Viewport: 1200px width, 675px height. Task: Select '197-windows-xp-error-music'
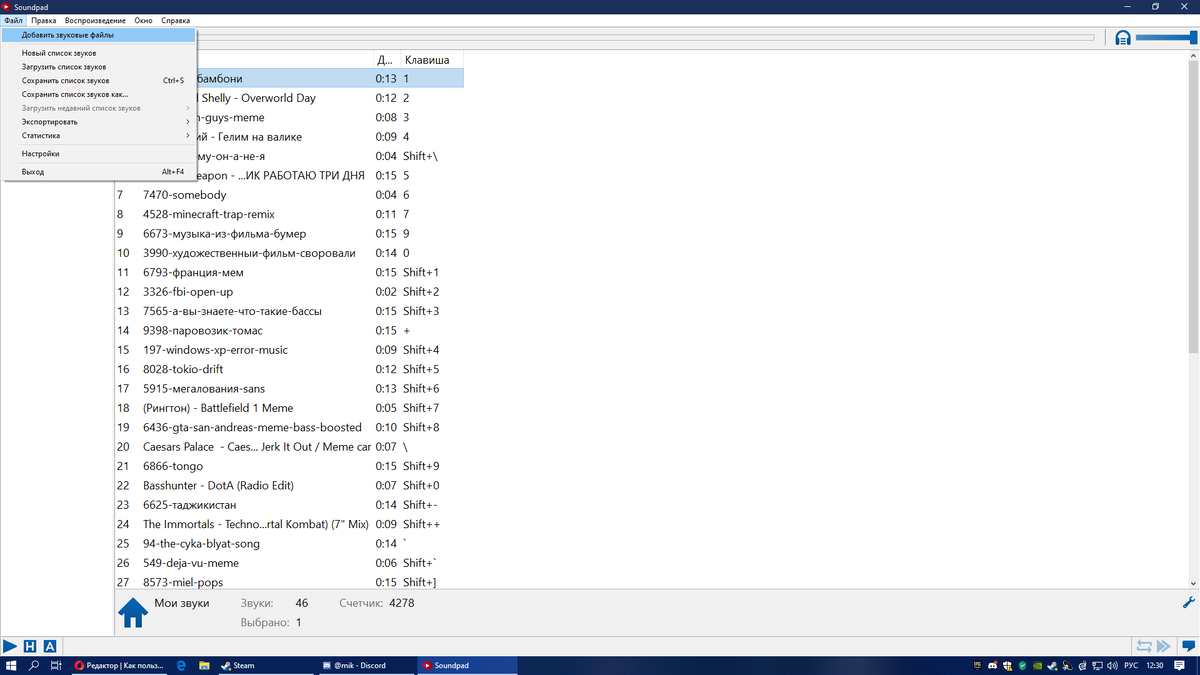pyautogui.click(x=289, y=350)
